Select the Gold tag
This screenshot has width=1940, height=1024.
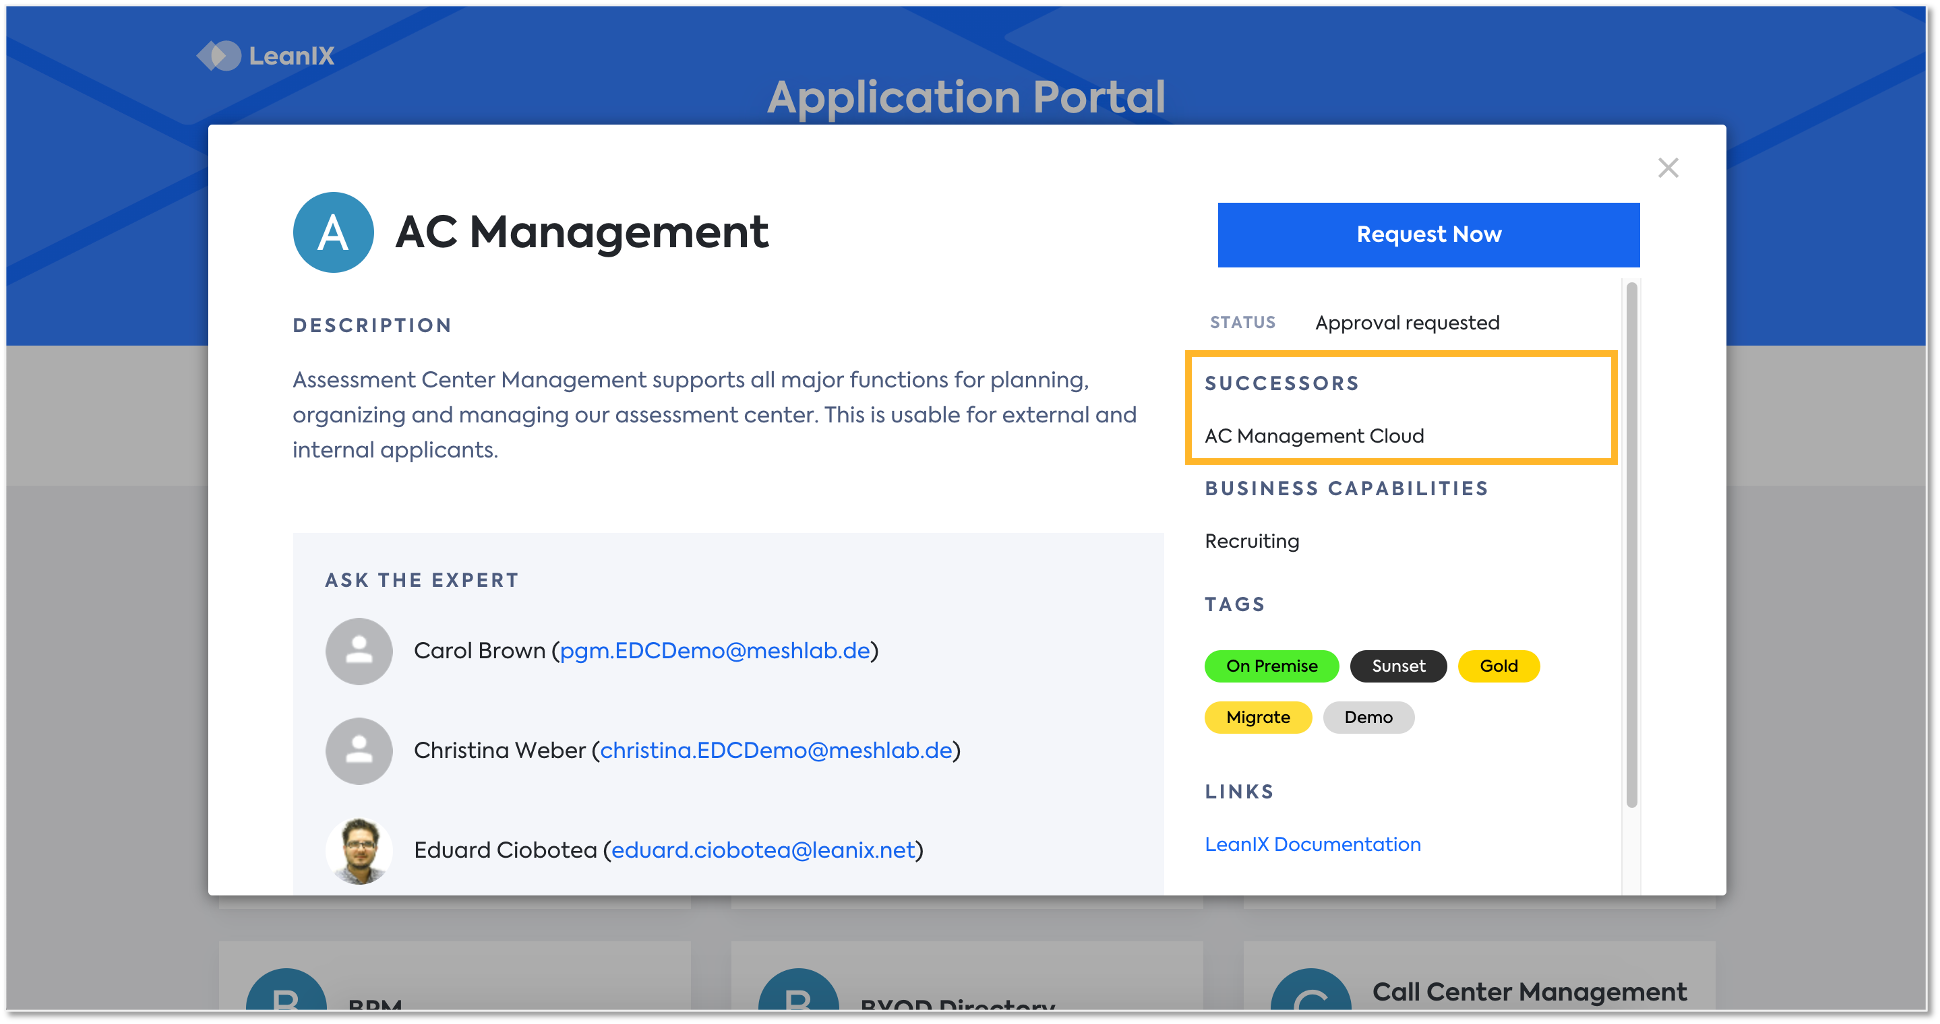coord(1499,666)
